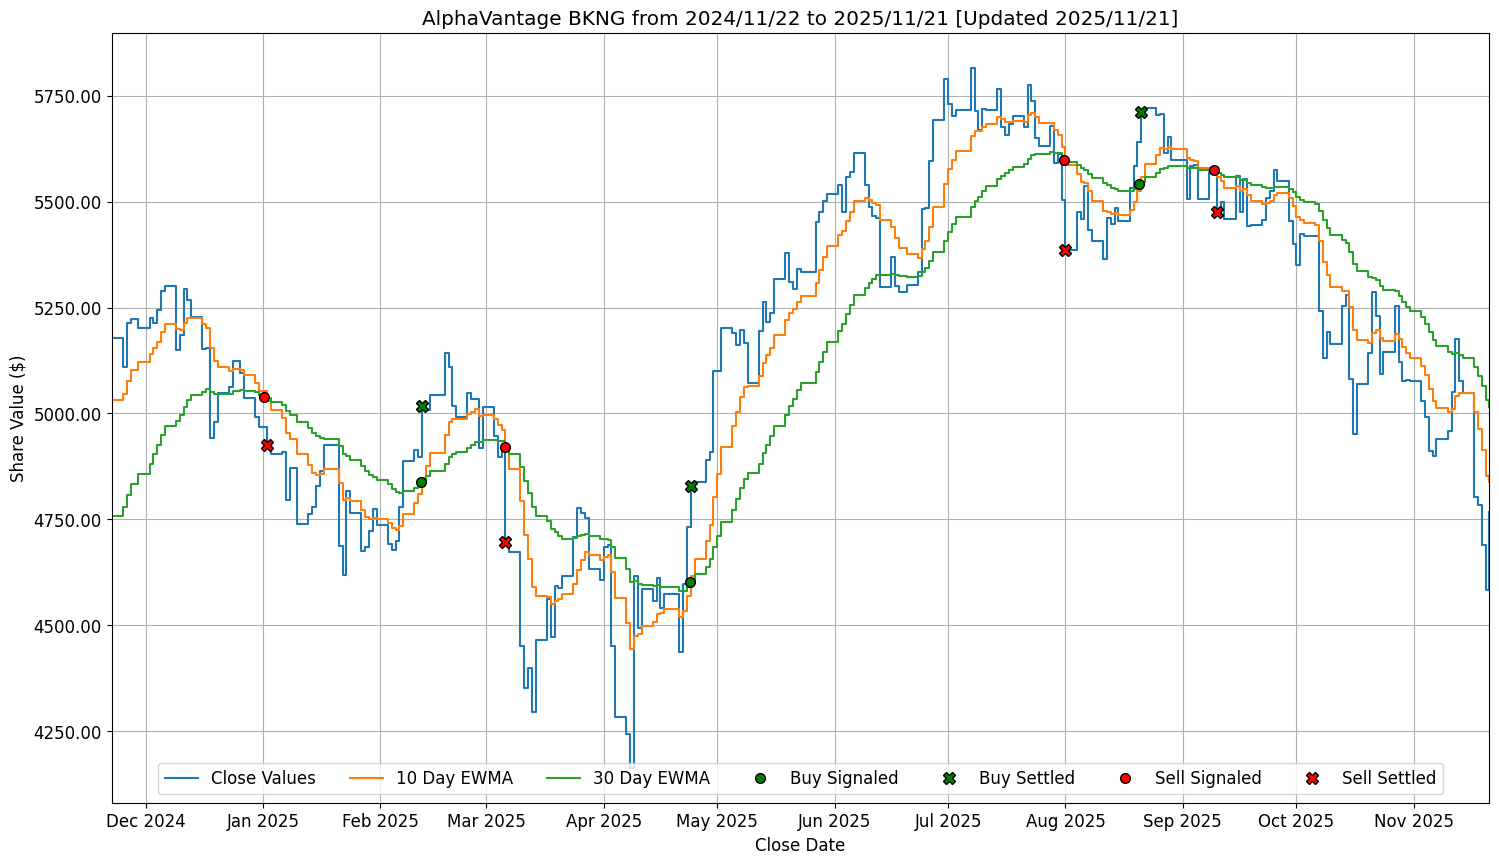Select the January 2025 sell signaled marker
Viewport: 1499px width, 864px height.
pyautogui.click(x=264, y=397)
